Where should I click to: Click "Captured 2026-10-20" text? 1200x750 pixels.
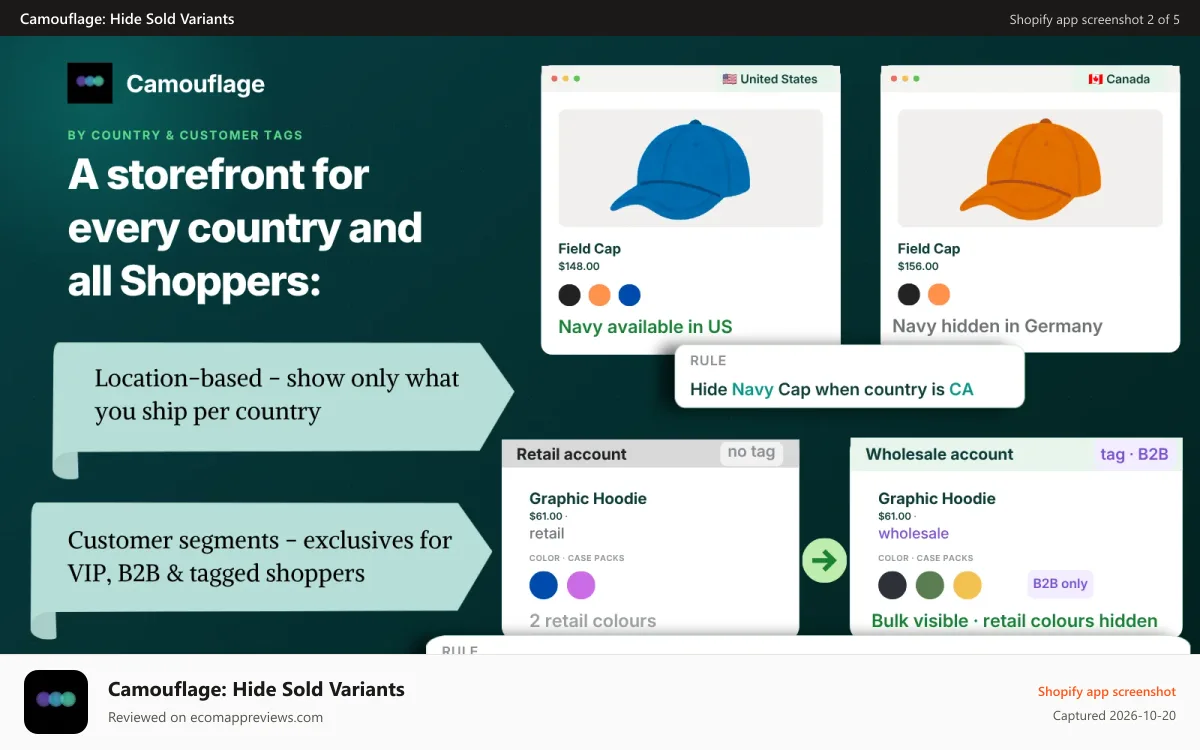tap(1114, 716)
